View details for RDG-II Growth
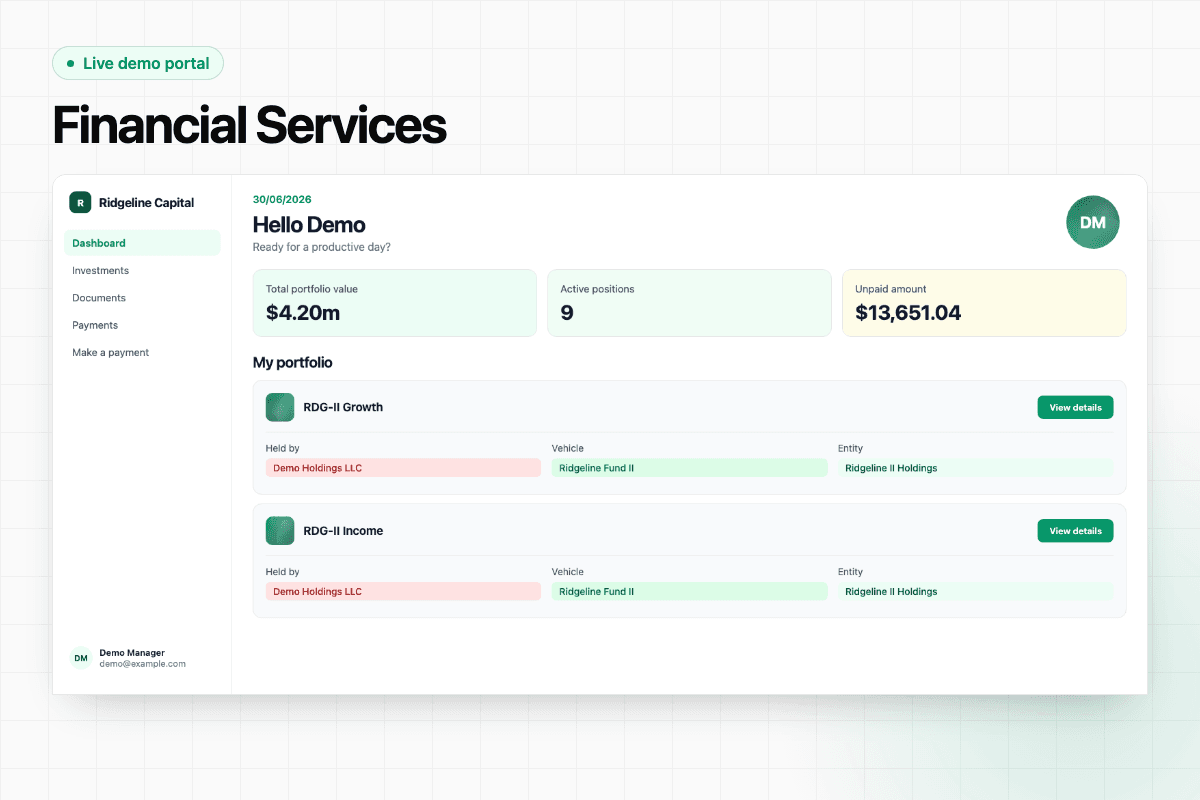 tap(1075, 407)
